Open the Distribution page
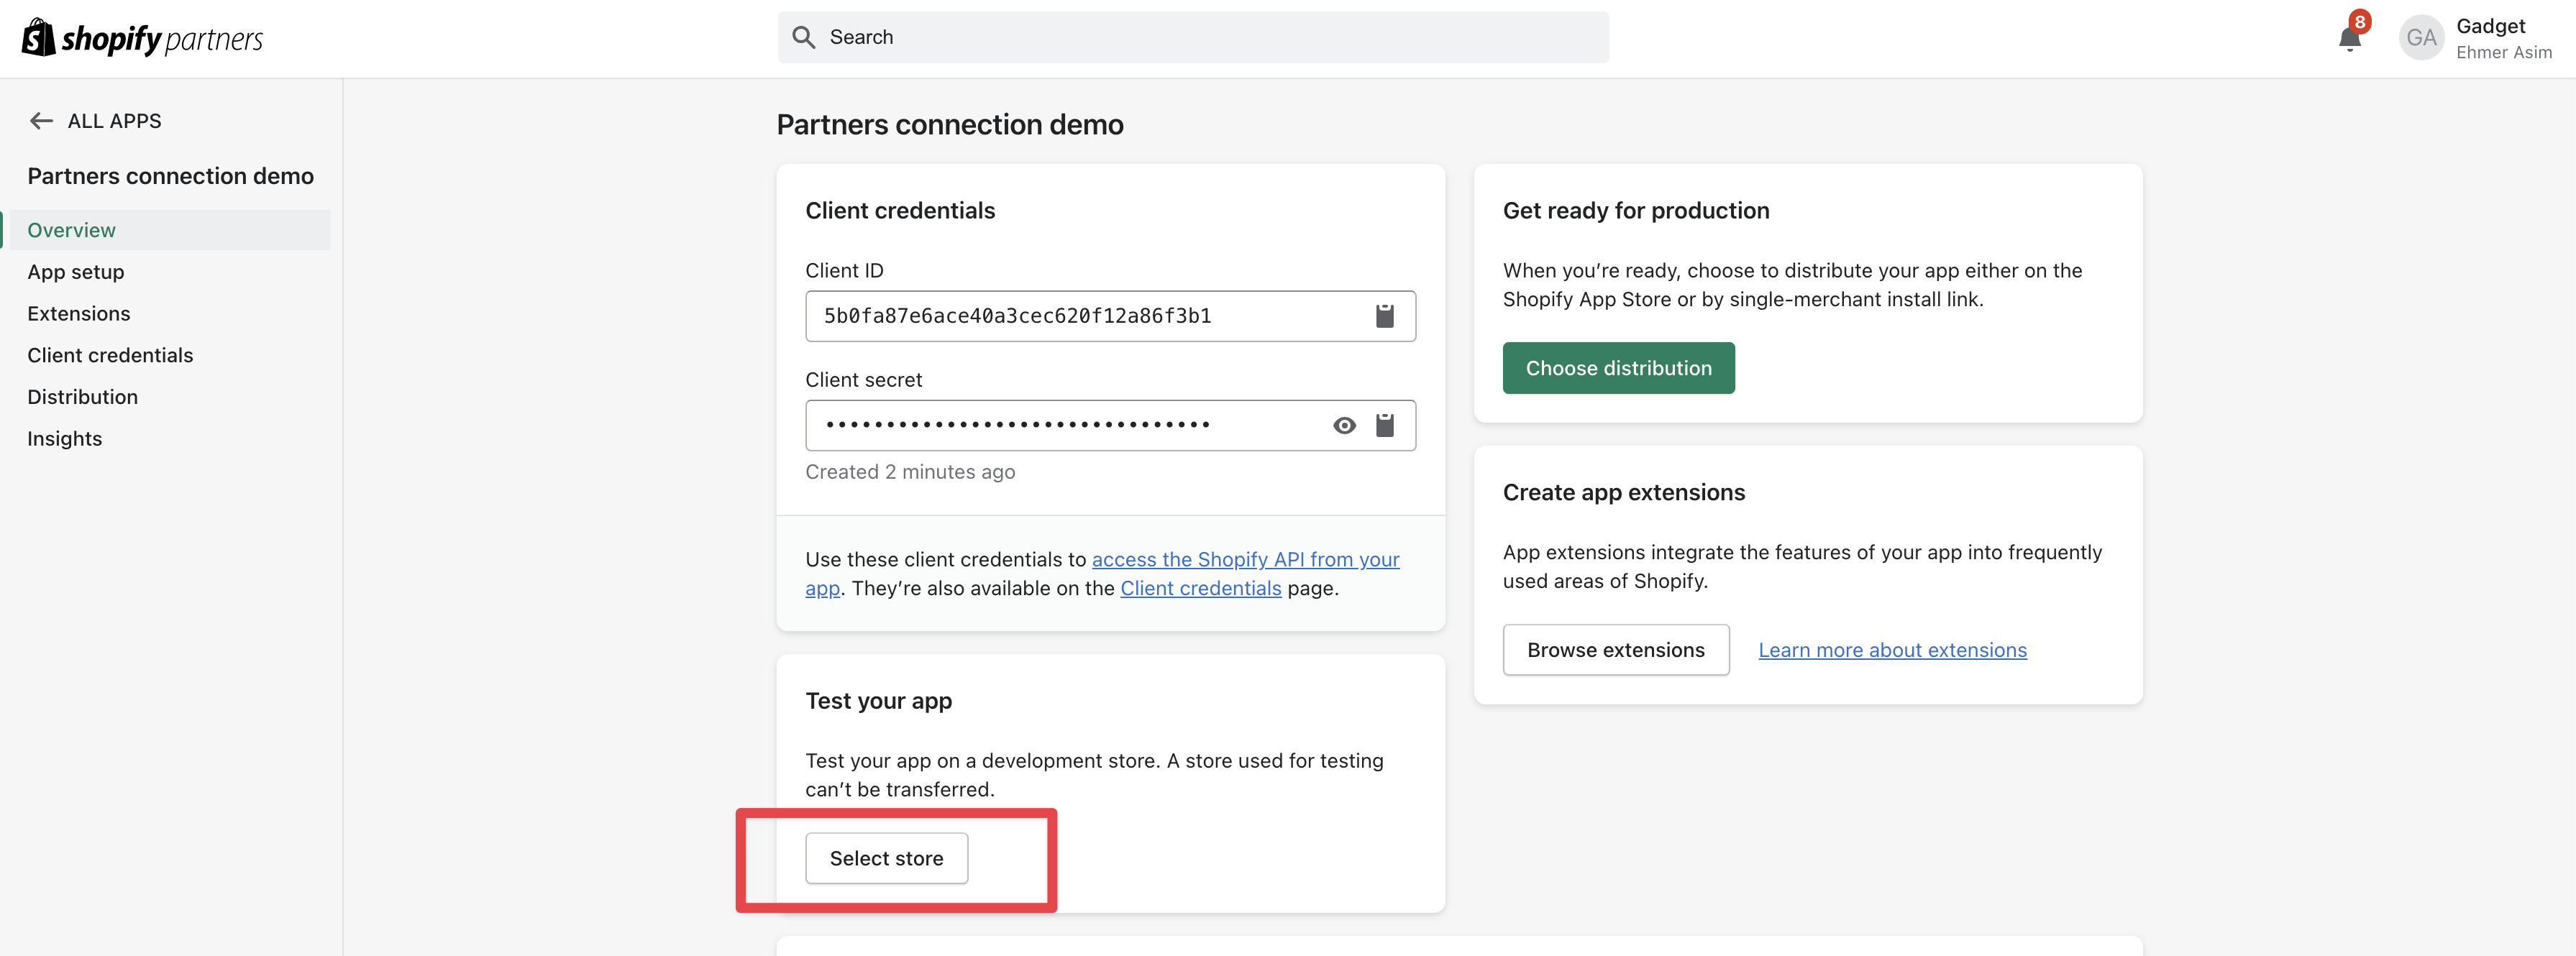 [x=83, y=397]
